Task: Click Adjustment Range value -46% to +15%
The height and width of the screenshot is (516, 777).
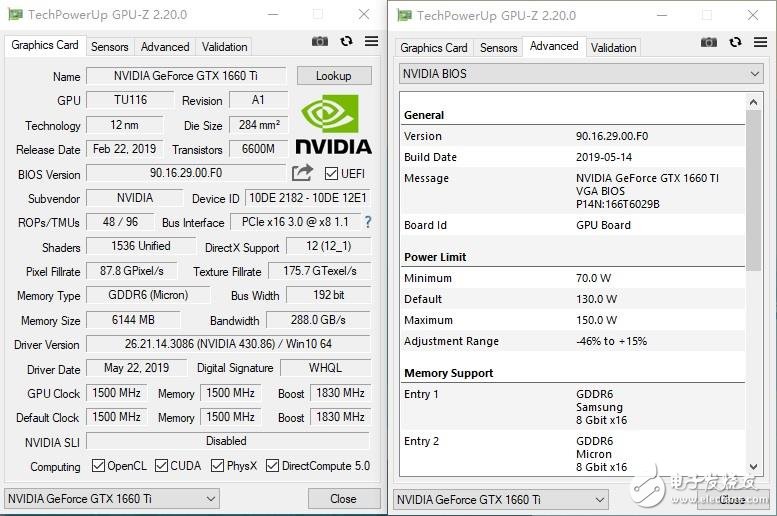Action: [611, 341]
